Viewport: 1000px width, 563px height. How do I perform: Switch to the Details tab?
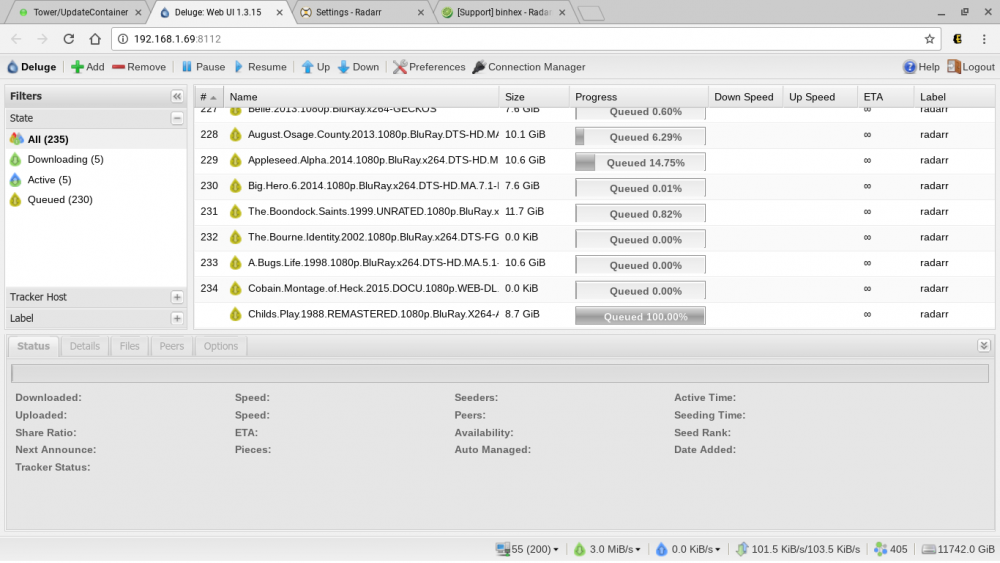point(84,346)
